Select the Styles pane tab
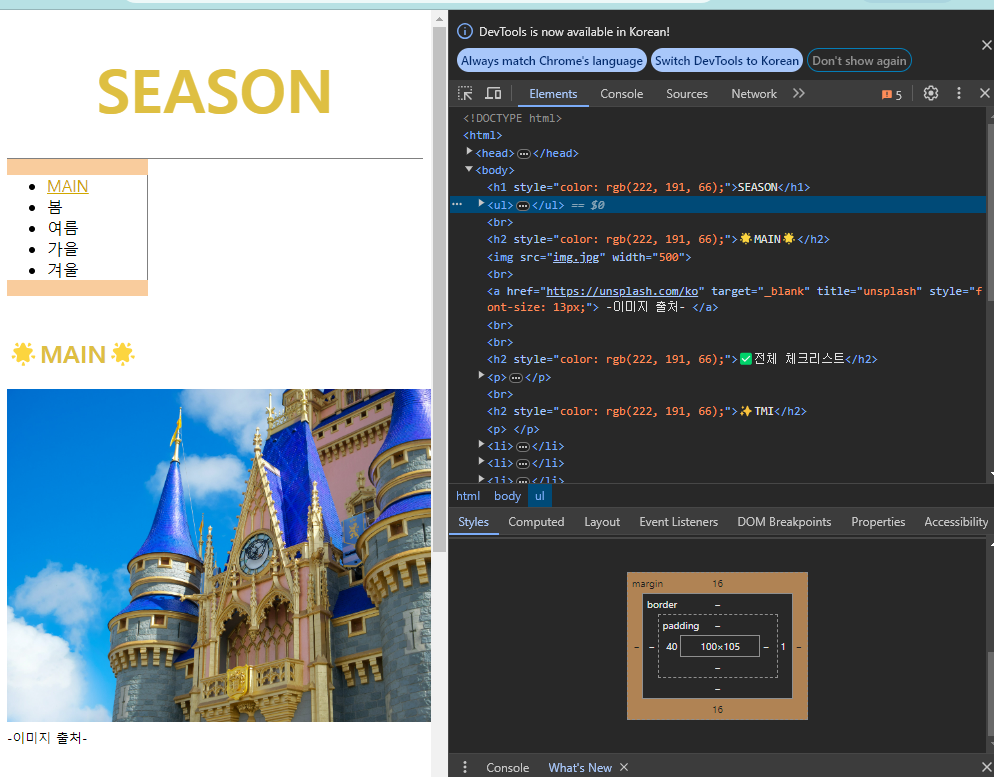Image resolution: width=994 pixels, height=777 pixels. (474, 522)
